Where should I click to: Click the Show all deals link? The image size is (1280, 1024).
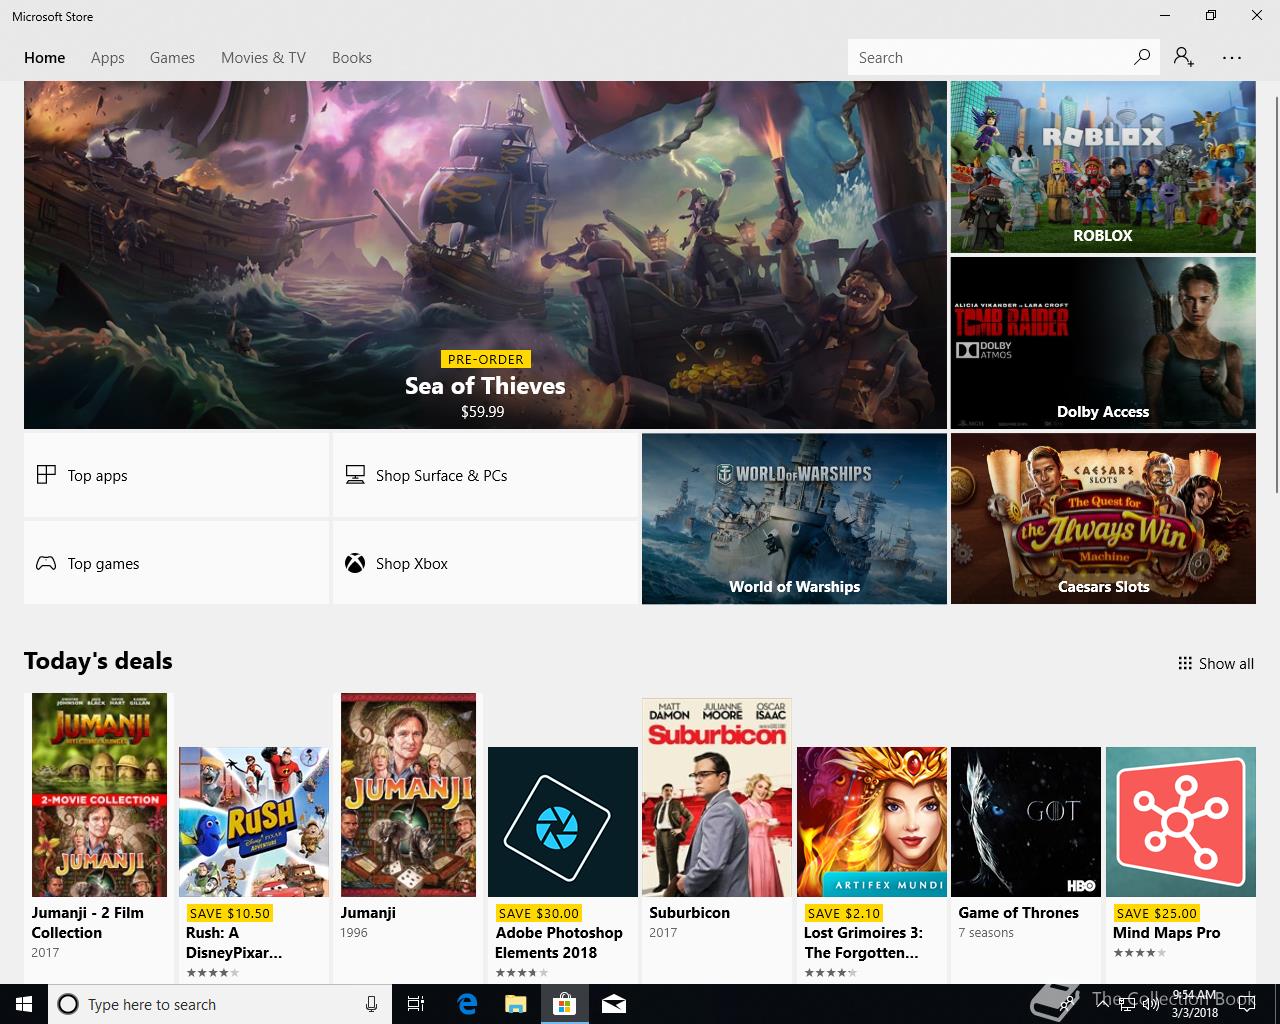[1216, 663]
